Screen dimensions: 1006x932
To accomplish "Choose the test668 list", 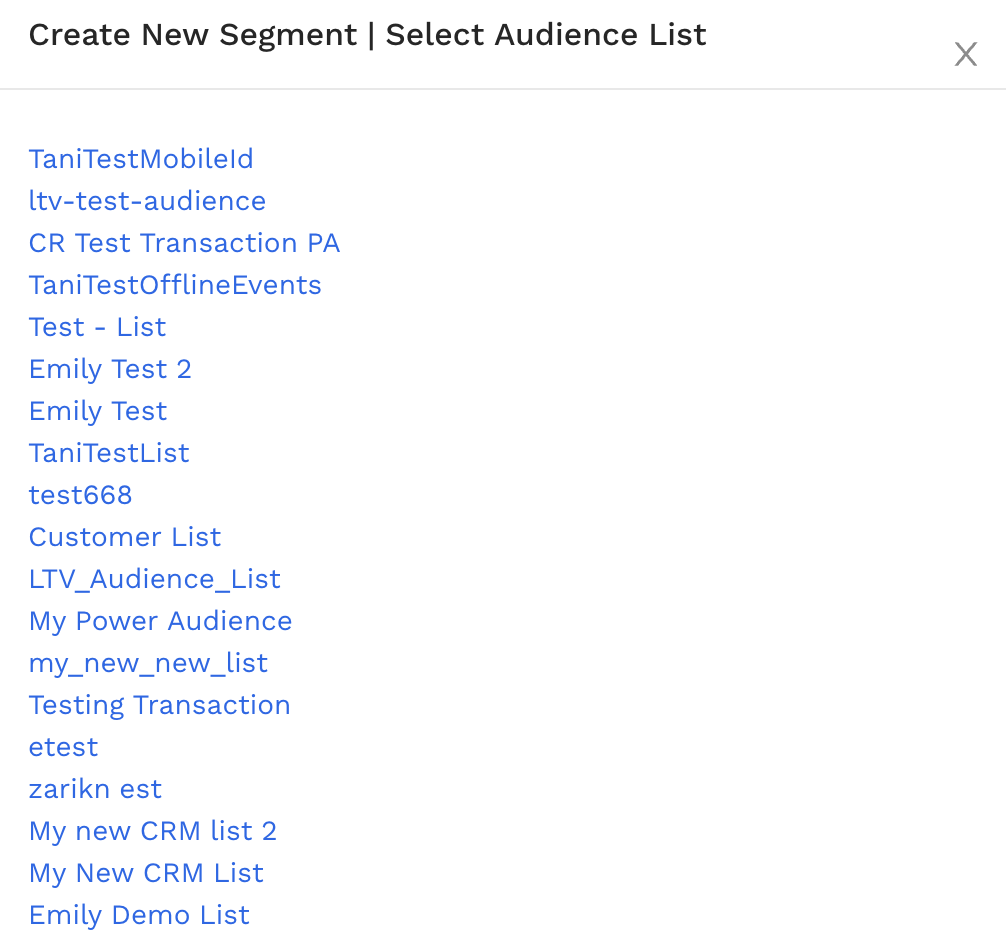I will click(80, 495).
